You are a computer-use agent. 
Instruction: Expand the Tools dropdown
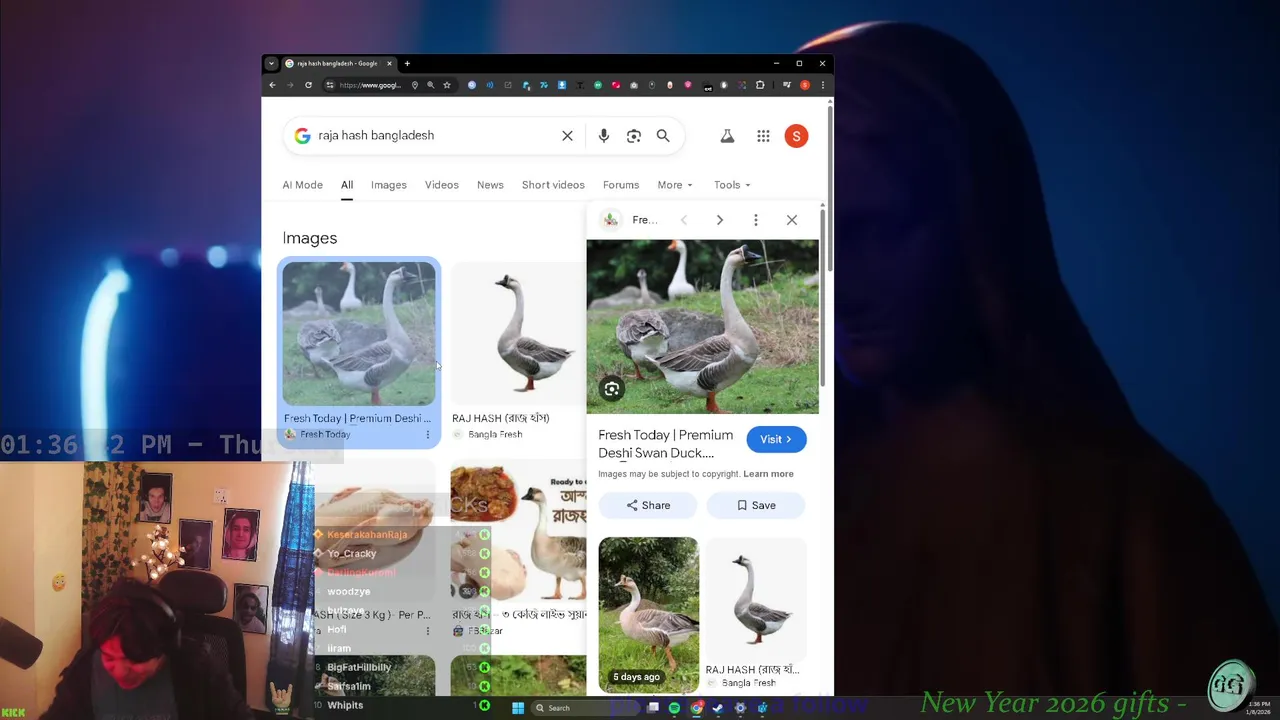point(731,185)
